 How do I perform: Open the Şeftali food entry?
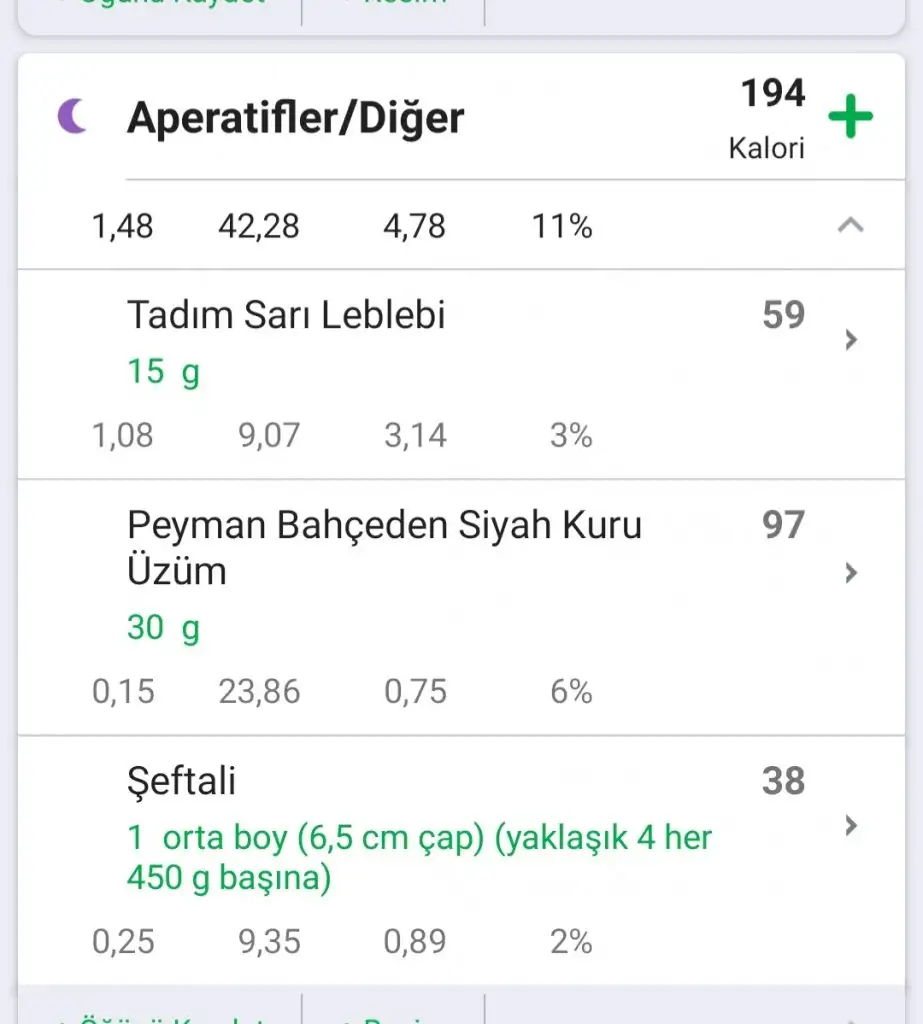point(181,781)
